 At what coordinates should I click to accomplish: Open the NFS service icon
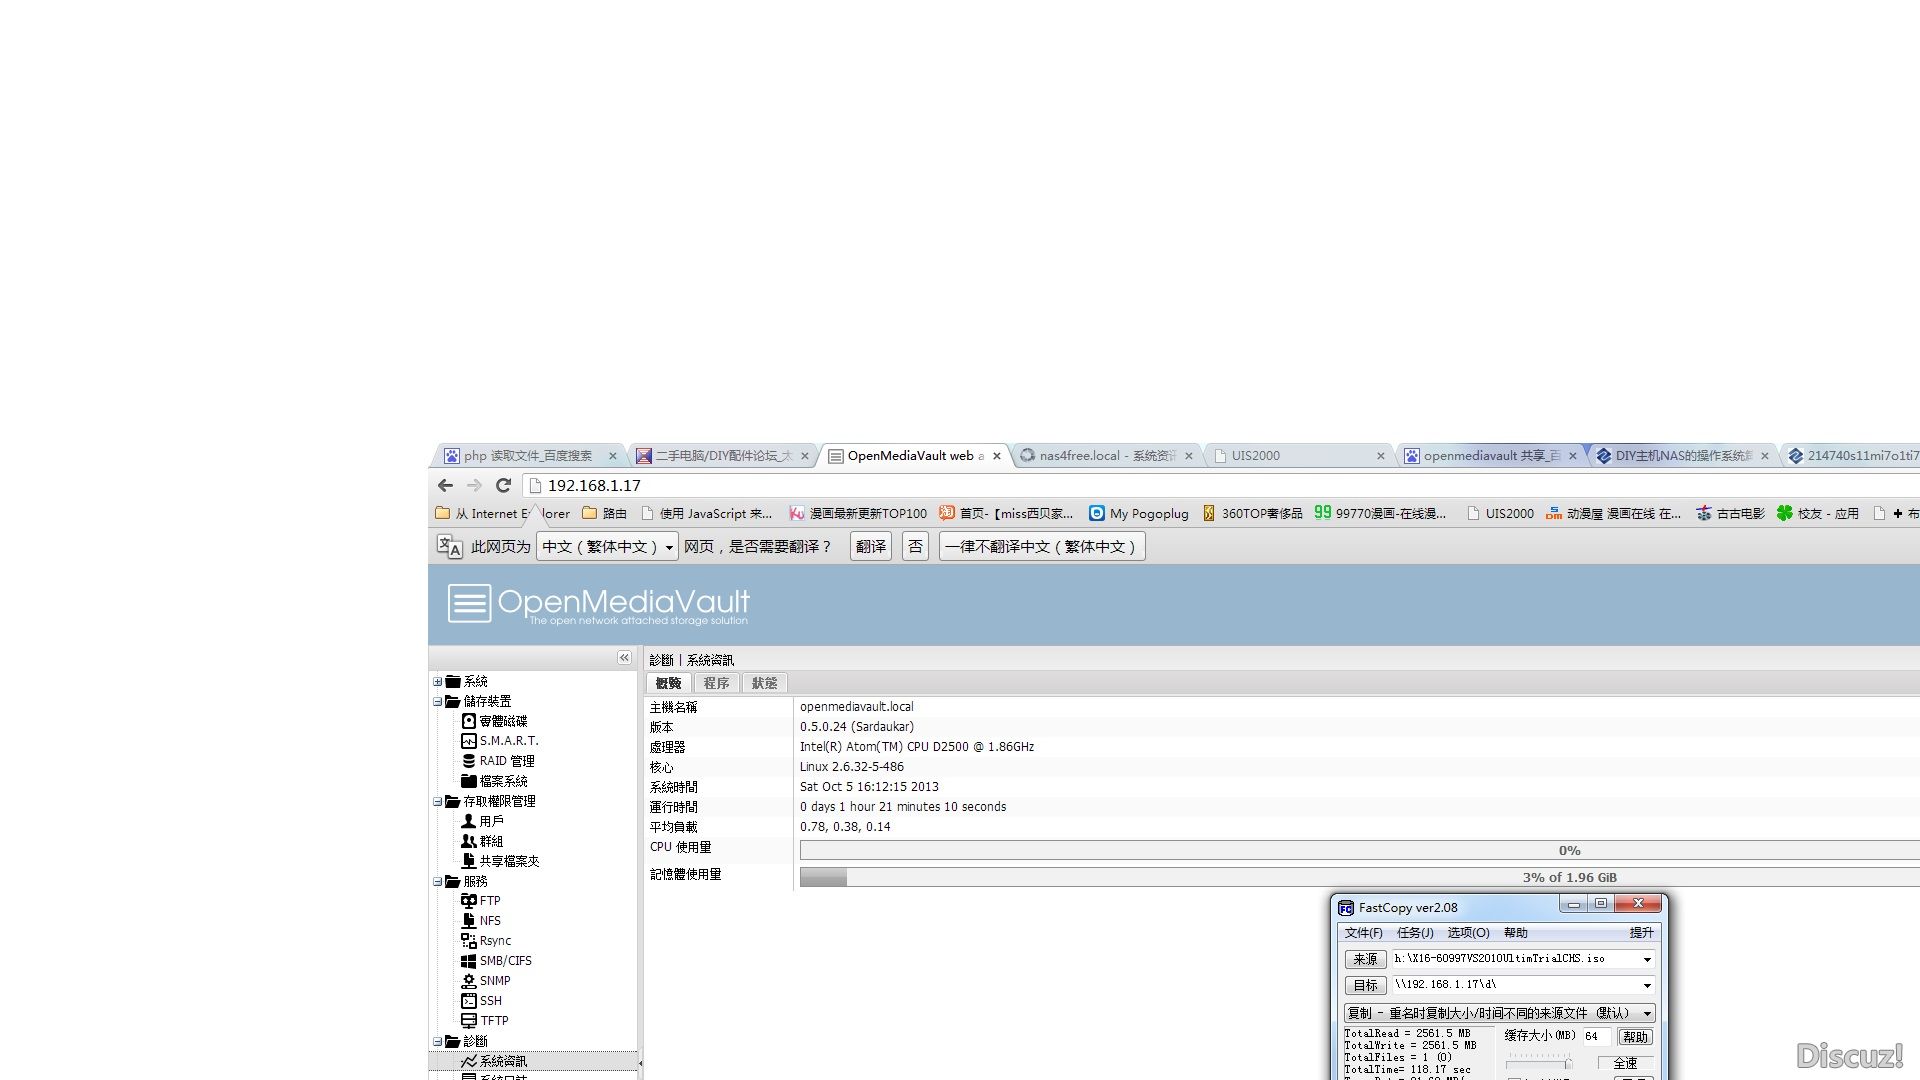point(468,921)
